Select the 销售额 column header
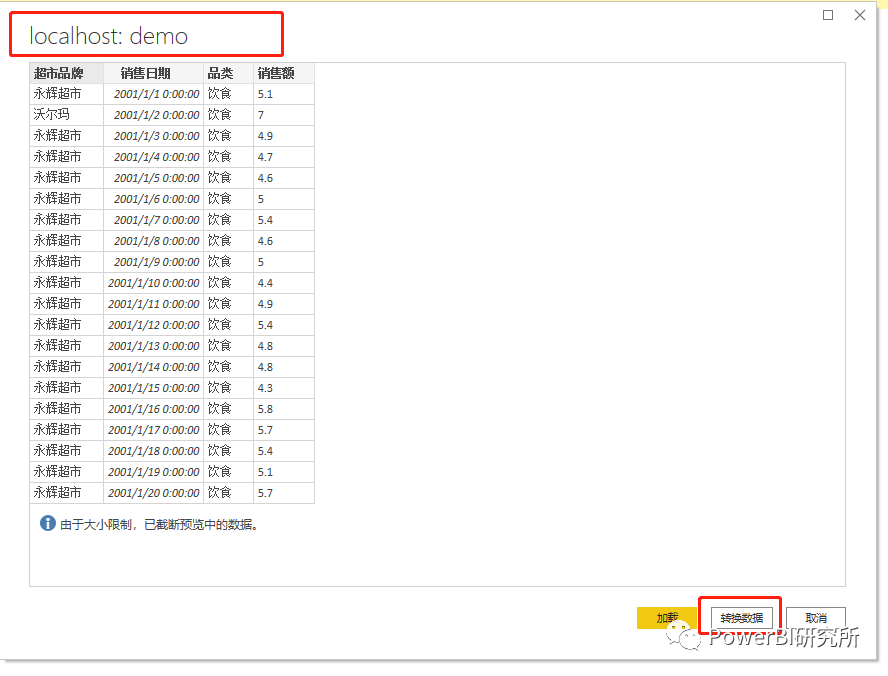 284,73
